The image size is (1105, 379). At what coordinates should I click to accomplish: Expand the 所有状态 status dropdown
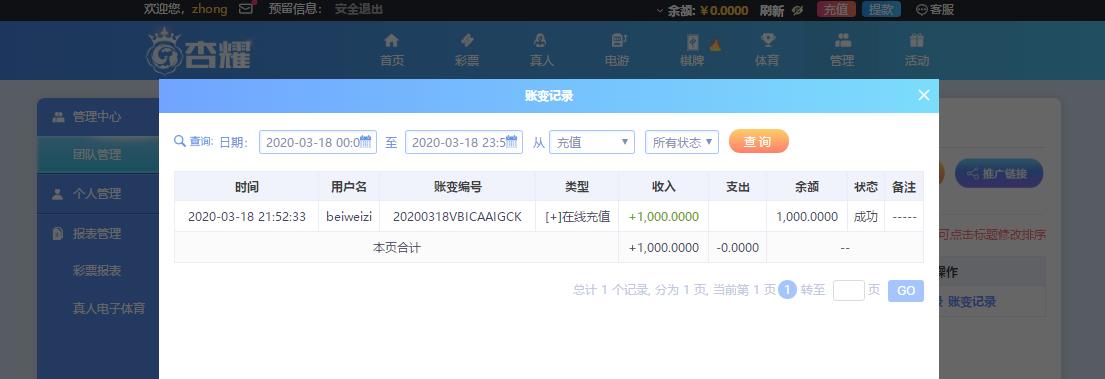point(682,142)
